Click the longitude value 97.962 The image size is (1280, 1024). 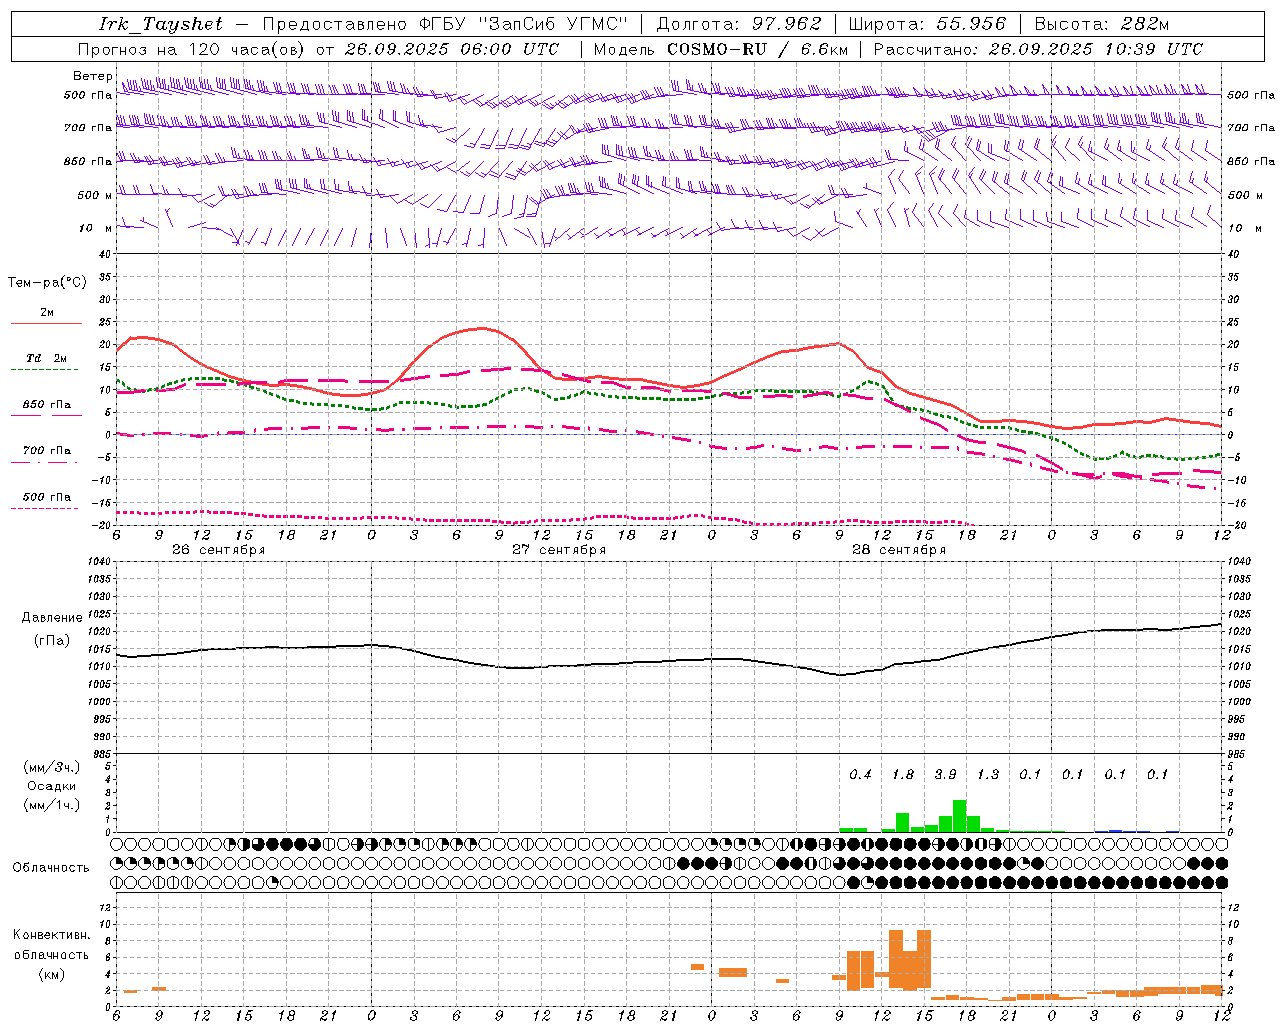(x=787, y=24)
